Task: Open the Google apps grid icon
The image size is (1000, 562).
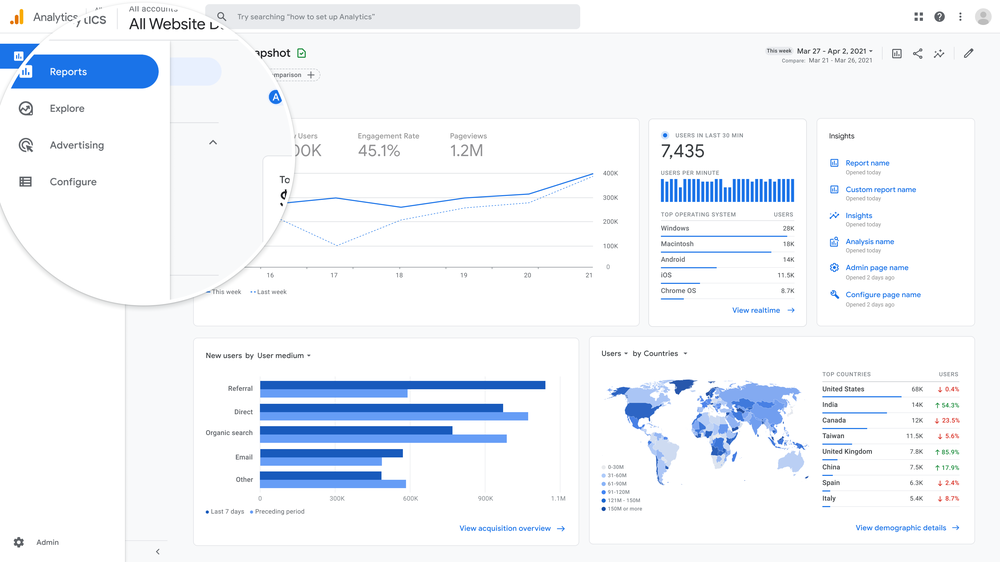Action: pyautogui.click(x=918, y=17)
